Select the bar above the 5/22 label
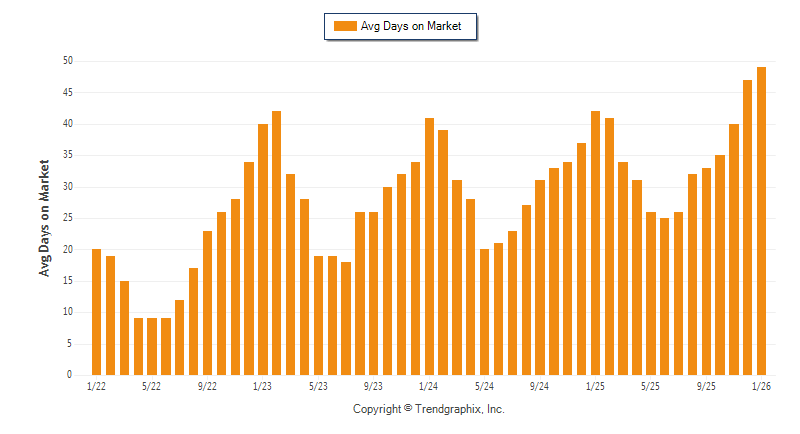The width and height of the screenshot is (800, 434). (152, 346)
